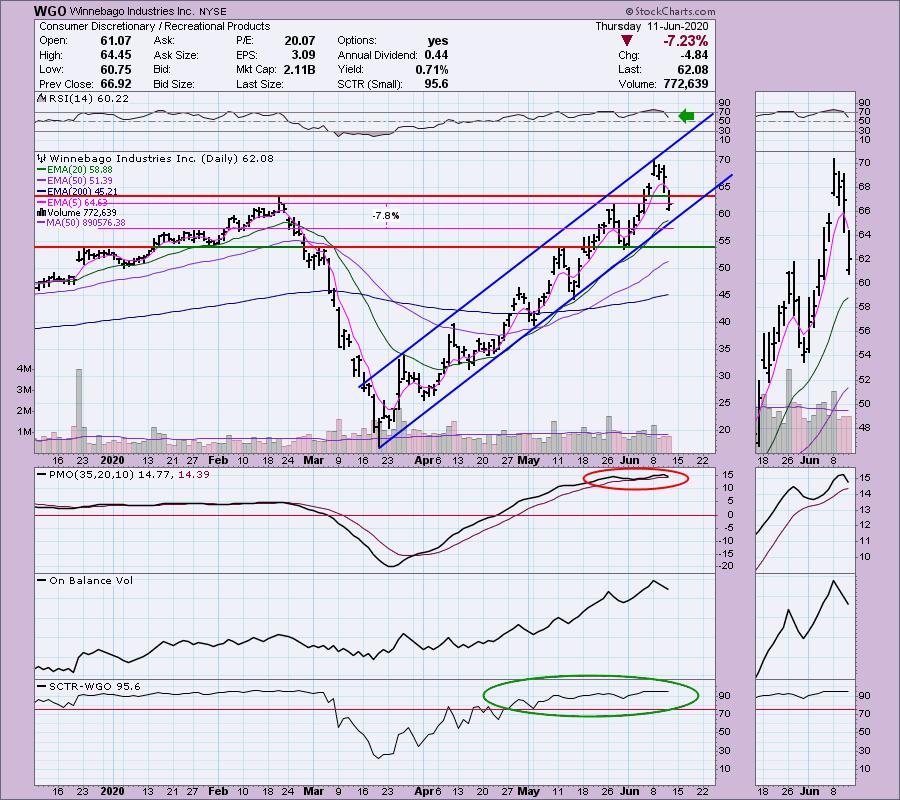Select the magenta EMA(5) legend line swatch
The width and height of the screenshot is (900, 800).
click(x=42, y=202)
